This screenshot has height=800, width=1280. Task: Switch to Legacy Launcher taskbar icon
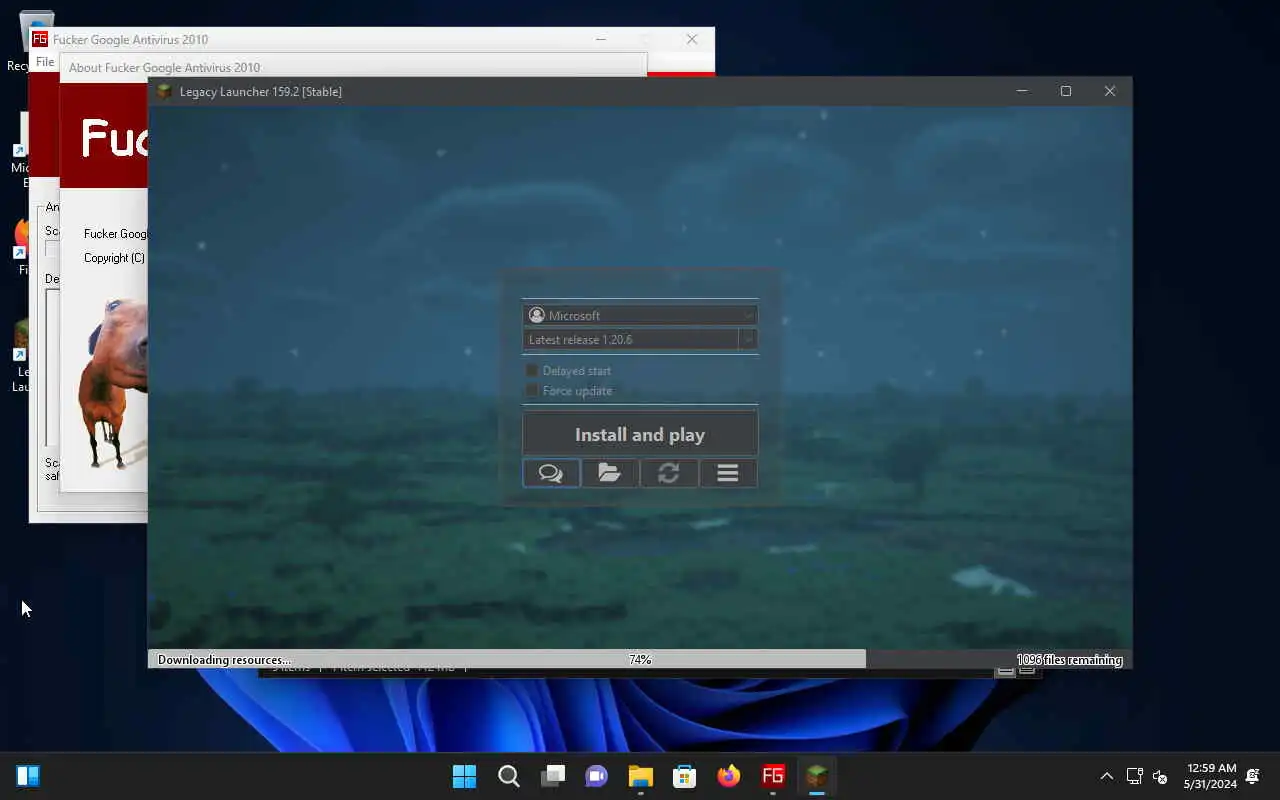pos(817,776)
